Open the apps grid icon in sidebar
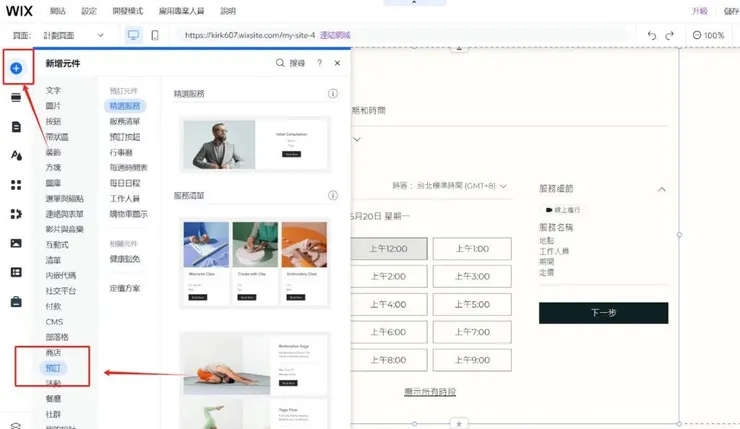The image size is (740, 429). [16, 185]
